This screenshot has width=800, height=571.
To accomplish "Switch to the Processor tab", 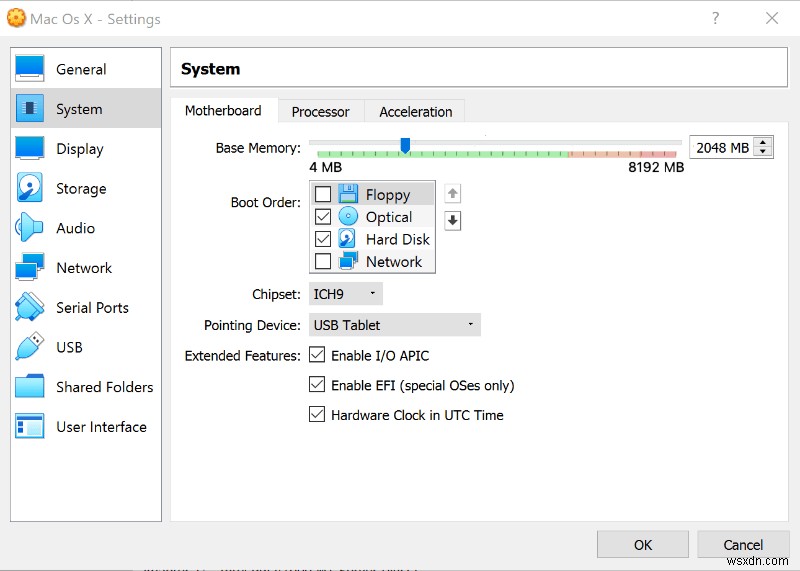I will pos(320,112).
